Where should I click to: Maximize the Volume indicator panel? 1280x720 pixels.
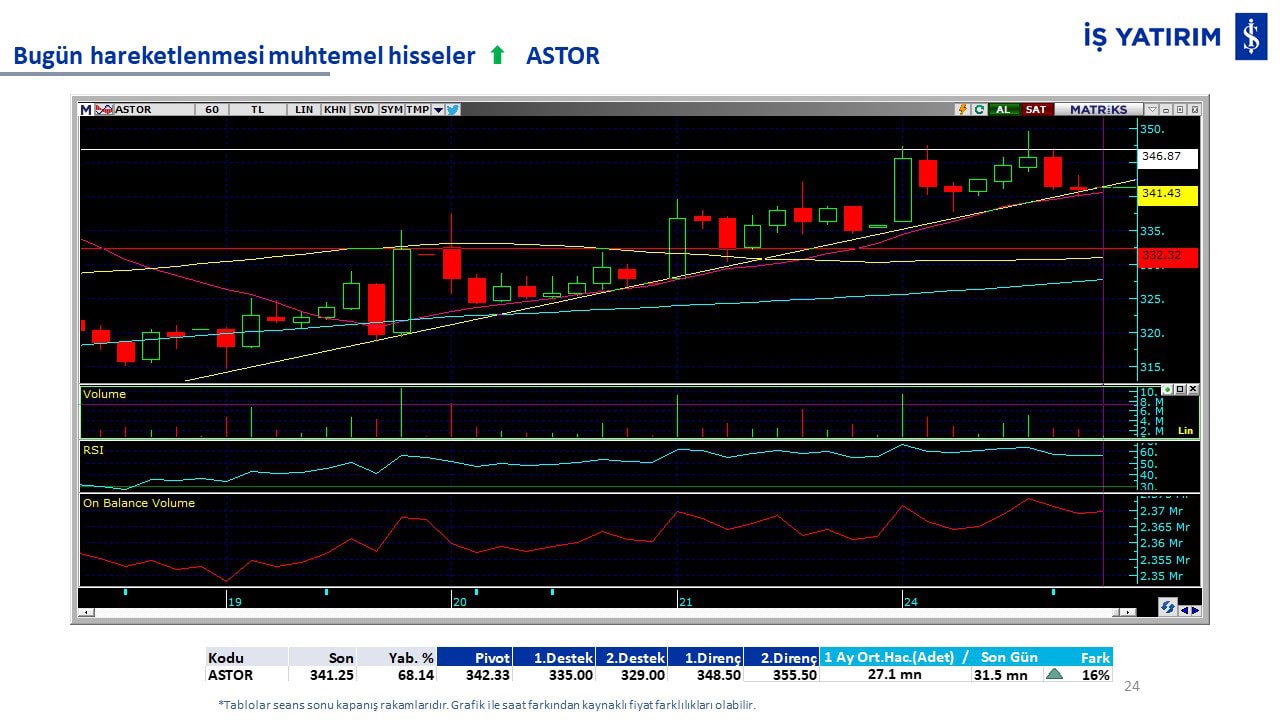coord(1180,389)
